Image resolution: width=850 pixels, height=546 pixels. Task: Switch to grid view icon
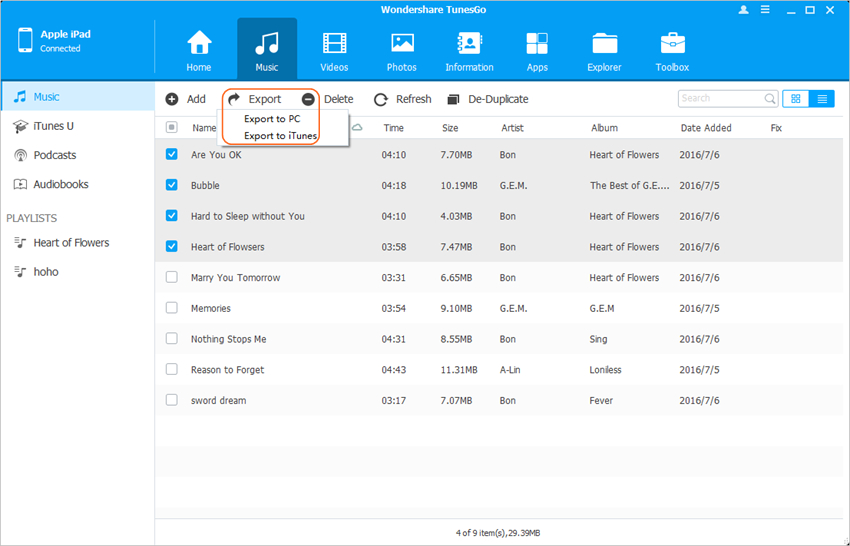(796, 99)
